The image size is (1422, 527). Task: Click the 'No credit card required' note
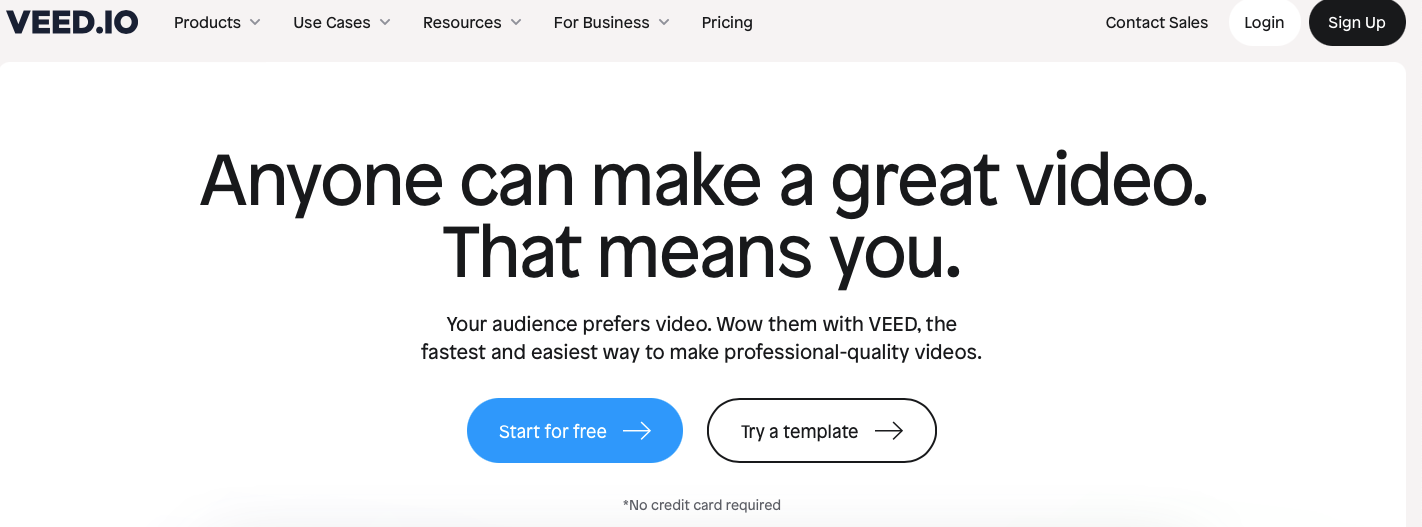(701, 505)
